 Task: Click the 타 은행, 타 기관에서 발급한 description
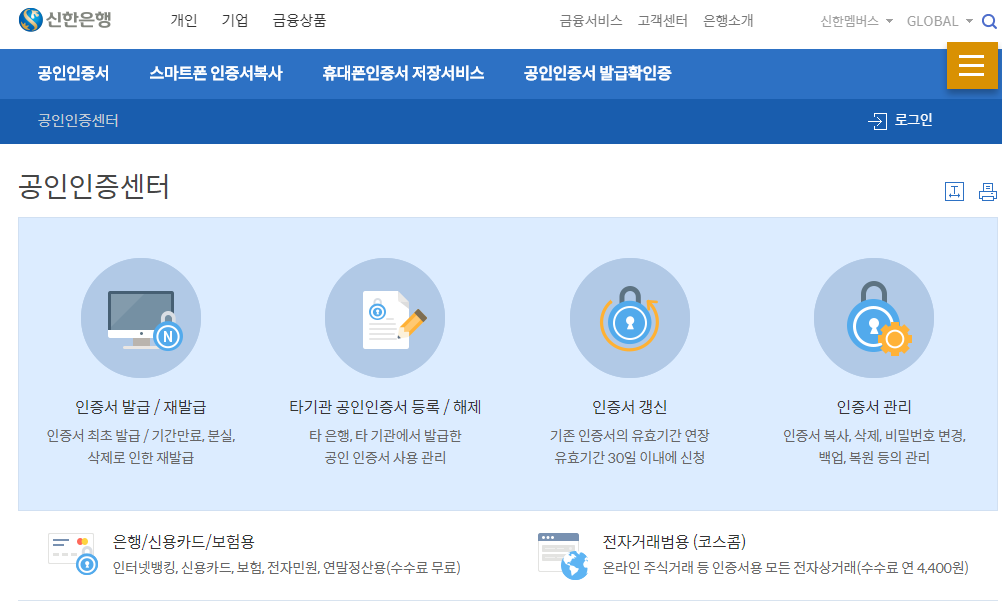(385, 446)
